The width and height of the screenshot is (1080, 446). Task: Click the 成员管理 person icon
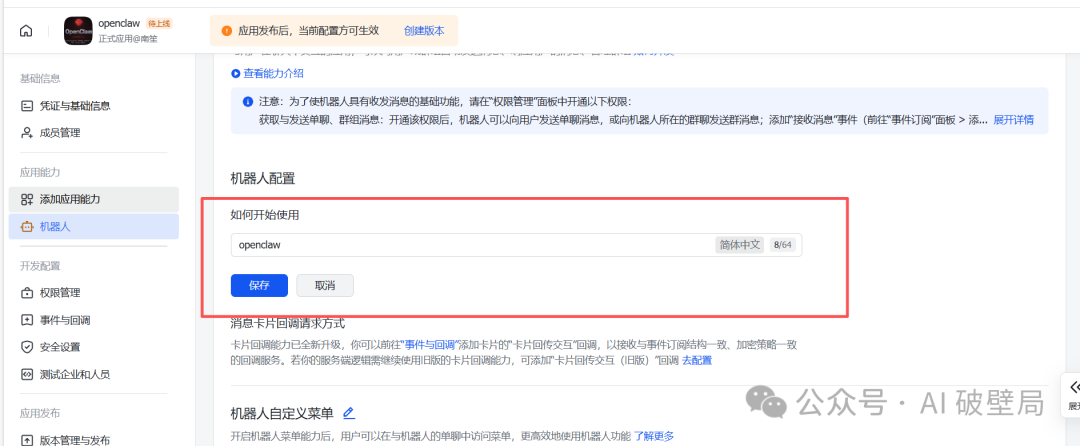coord(27,133)
